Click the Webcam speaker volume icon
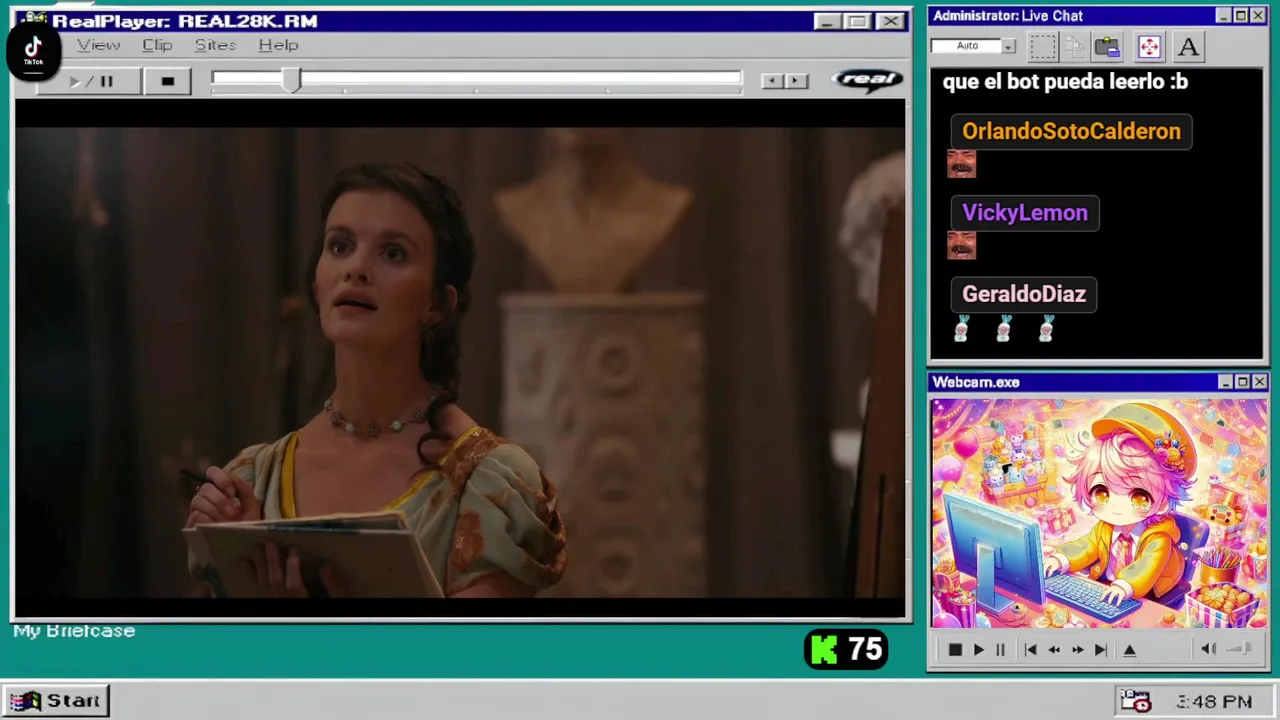This screenshot has width=1280, height=720. tap(1208, 650)
